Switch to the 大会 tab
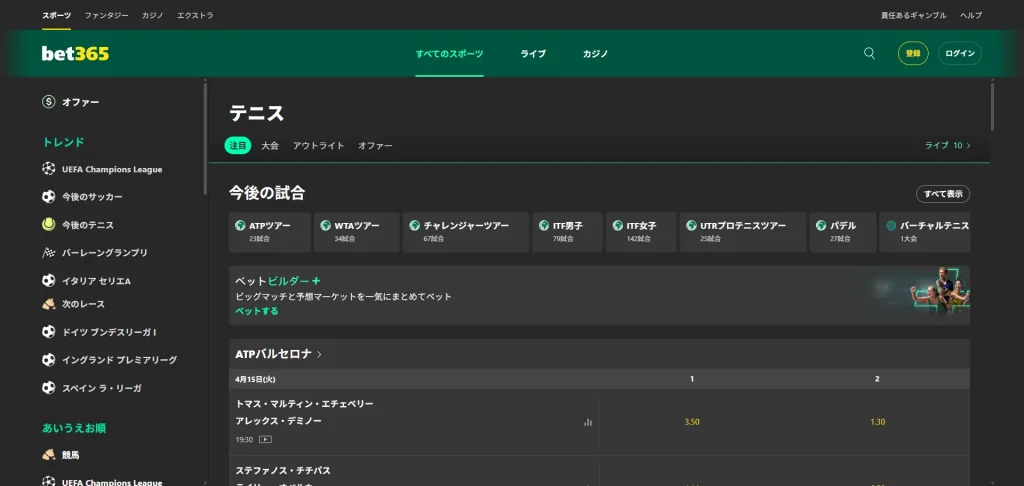 coord(270,146)
